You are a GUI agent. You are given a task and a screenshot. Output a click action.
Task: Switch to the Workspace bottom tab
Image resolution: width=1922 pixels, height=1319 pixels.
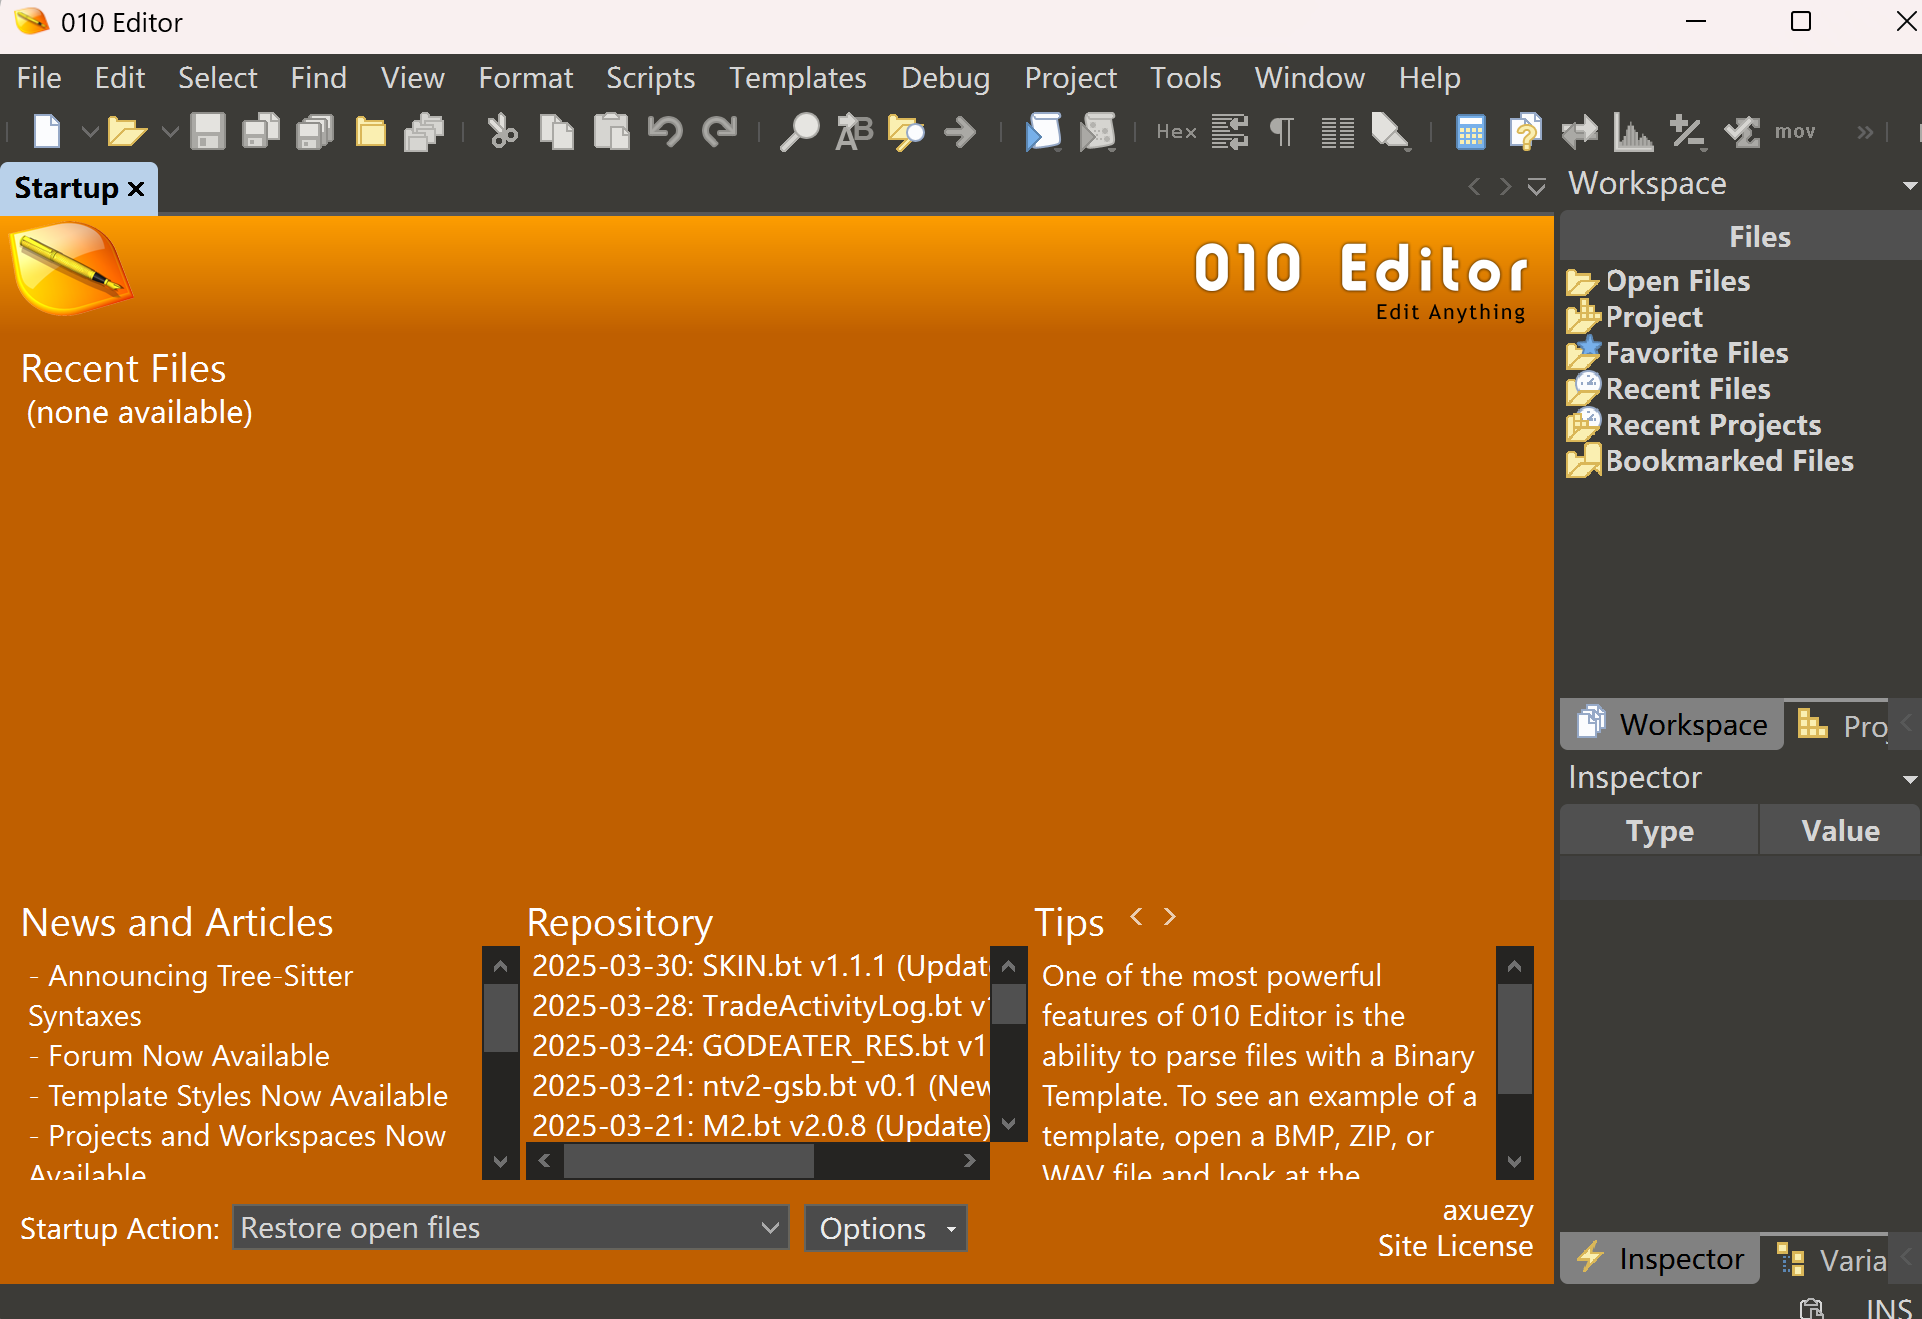[x=1672, y=724]
